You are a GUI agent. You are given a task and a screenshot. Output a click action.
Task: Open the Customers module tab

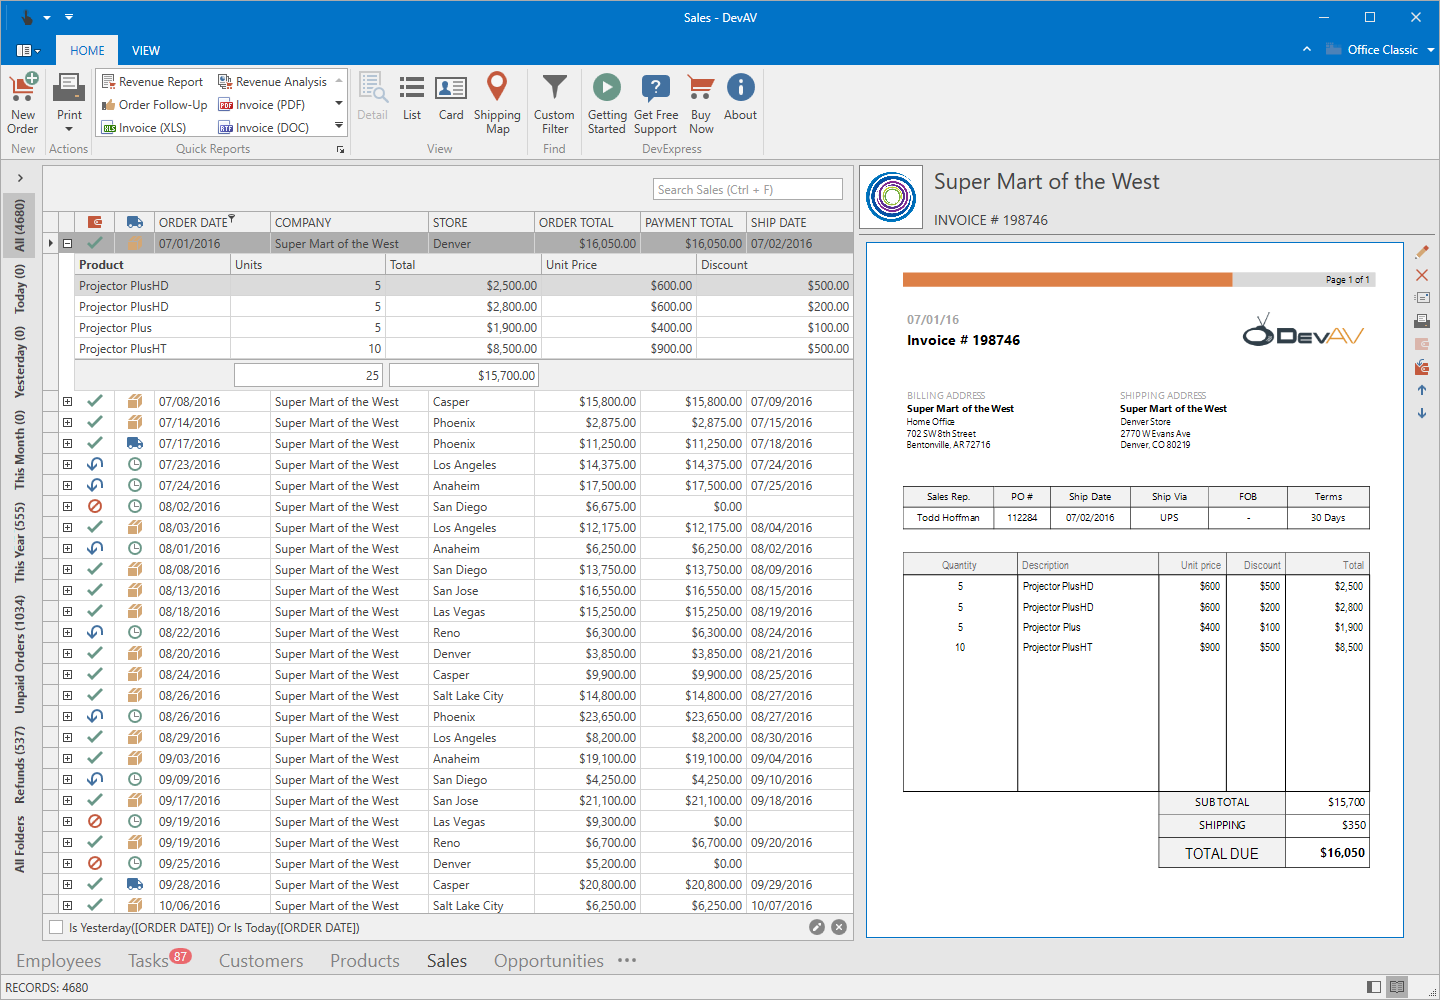pyautogui.click(x=261, y=961)
